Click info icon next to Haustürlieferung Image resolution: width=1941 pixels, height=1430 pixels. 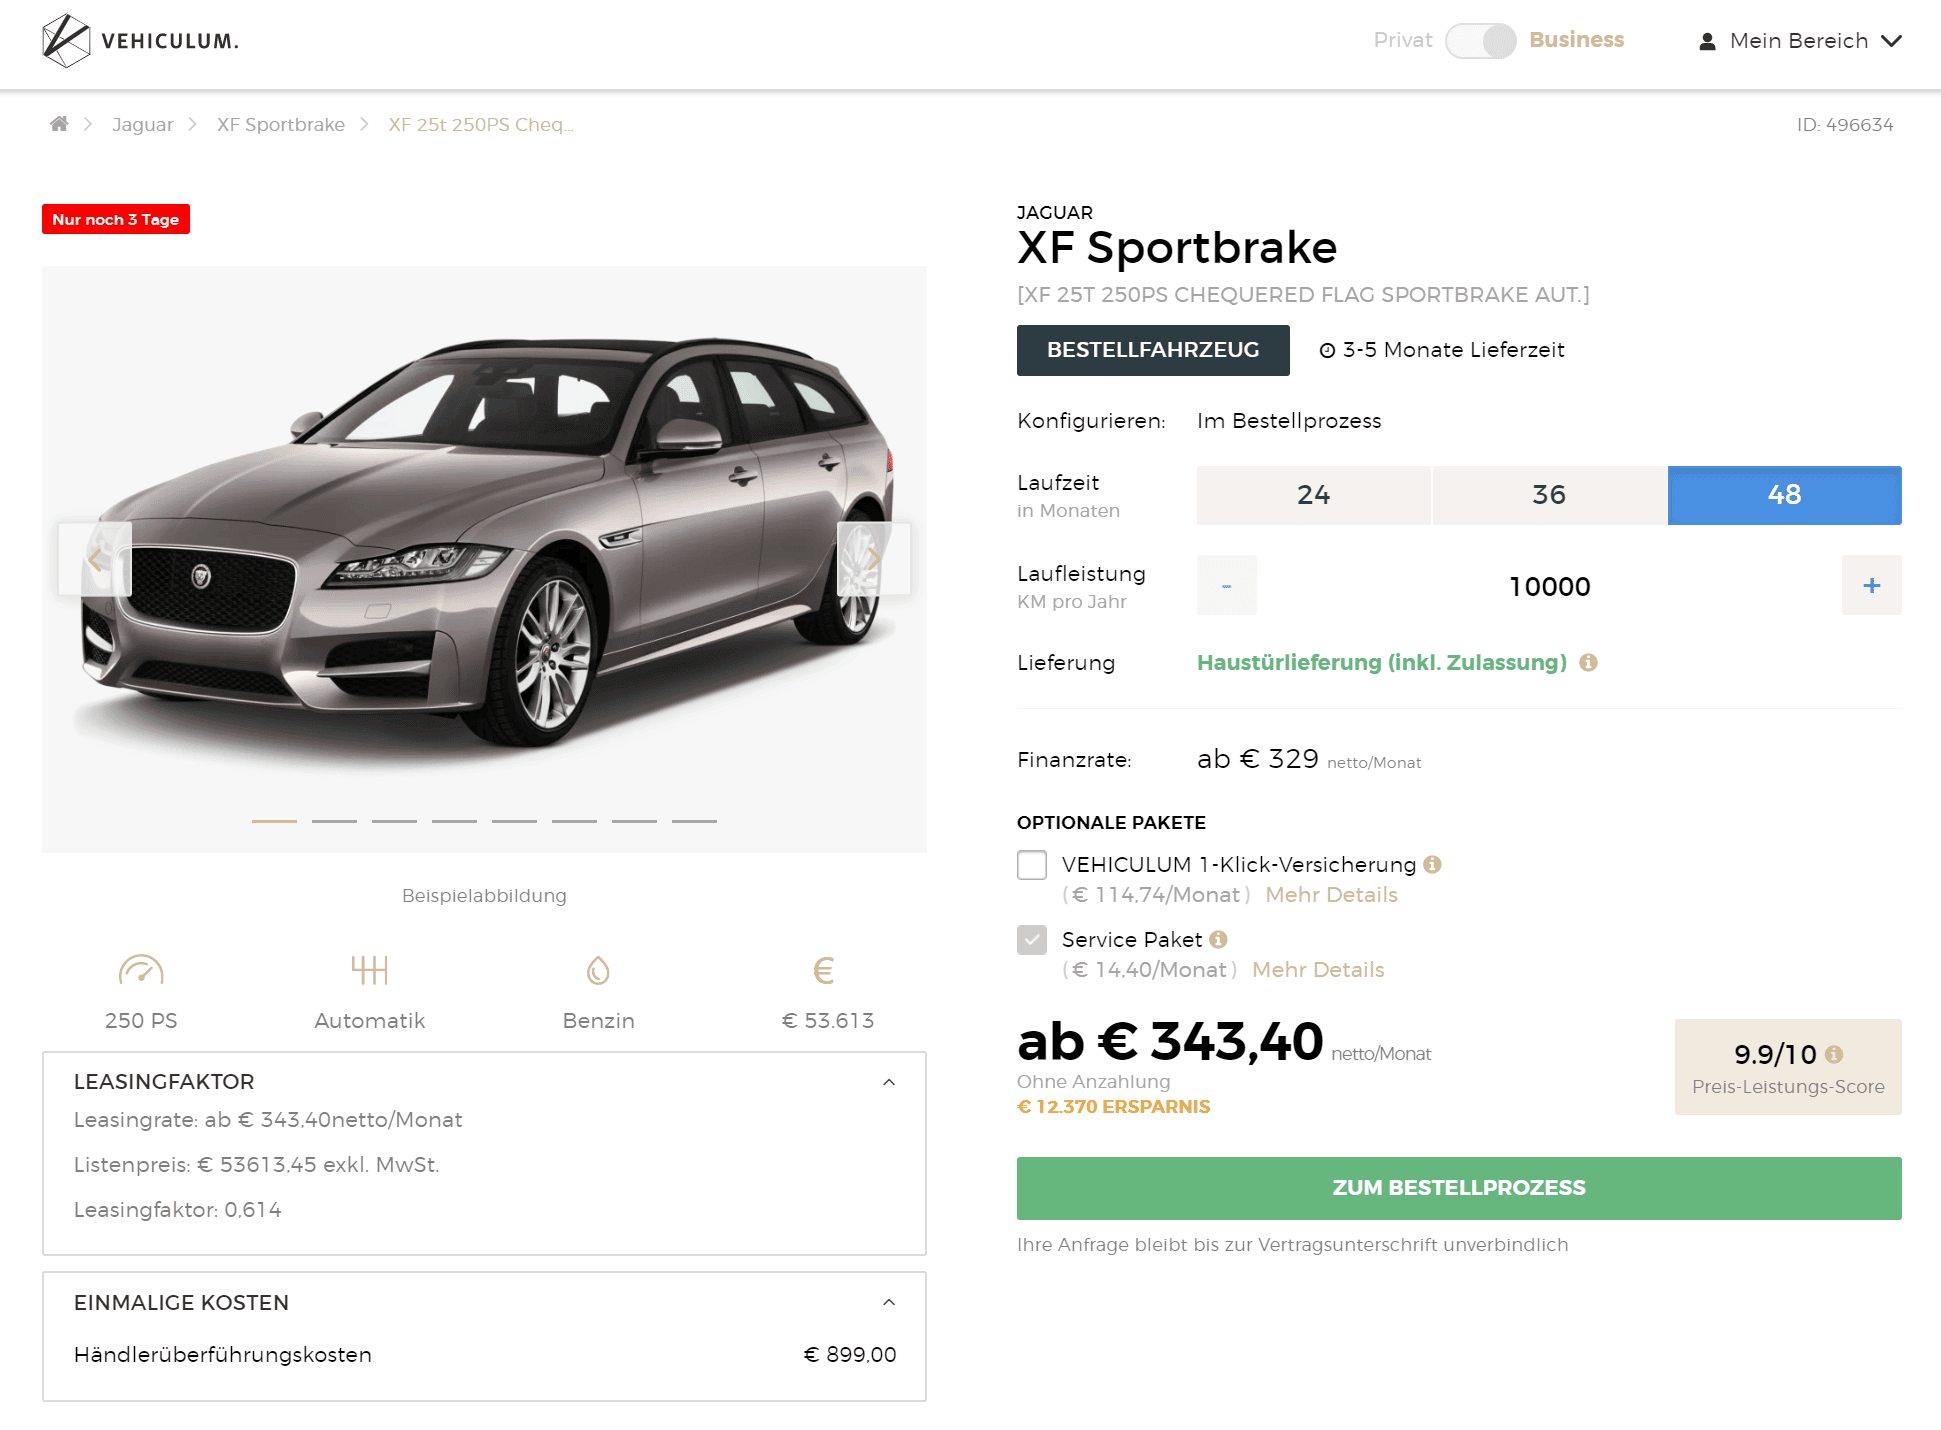tap(1588, 662)
